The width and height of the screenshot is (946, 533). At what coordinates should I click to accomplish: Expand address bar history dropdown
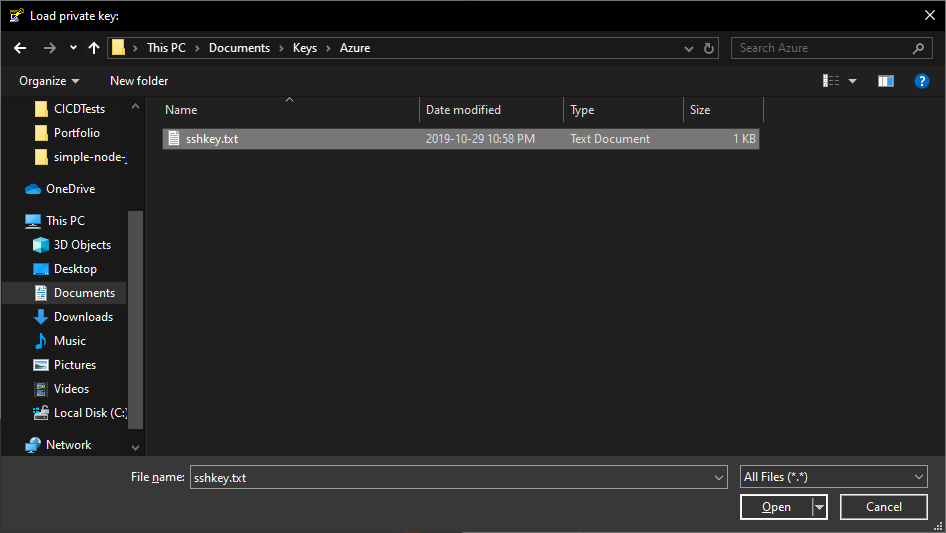pyautogui.click(x=688, y=48)
